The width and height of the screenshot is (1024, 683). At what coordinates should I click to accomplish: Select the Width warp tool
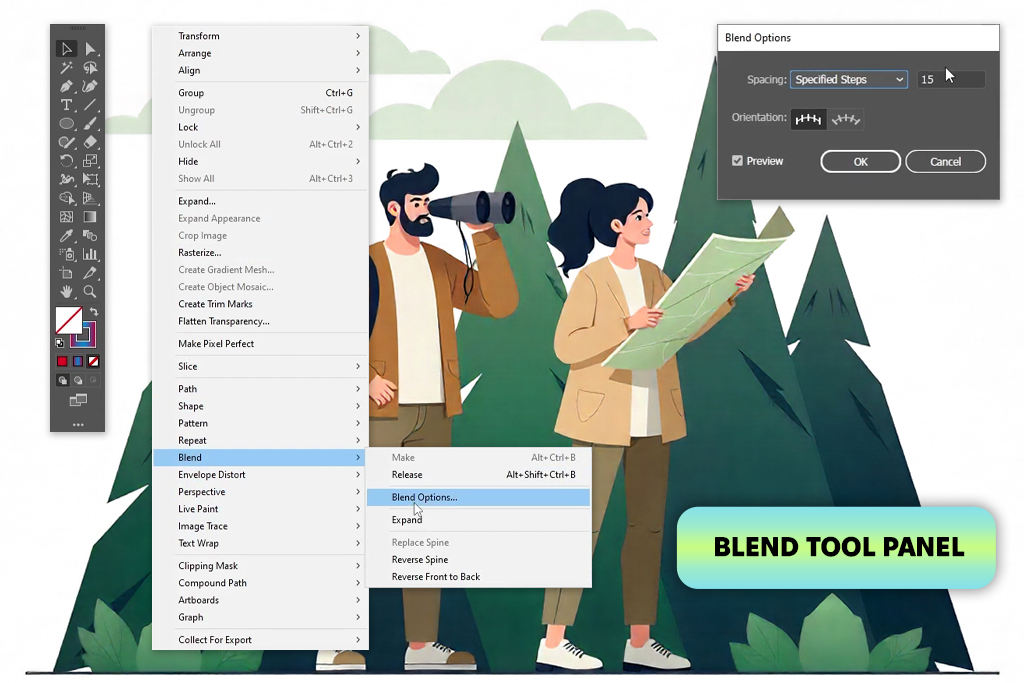[66, 179]
